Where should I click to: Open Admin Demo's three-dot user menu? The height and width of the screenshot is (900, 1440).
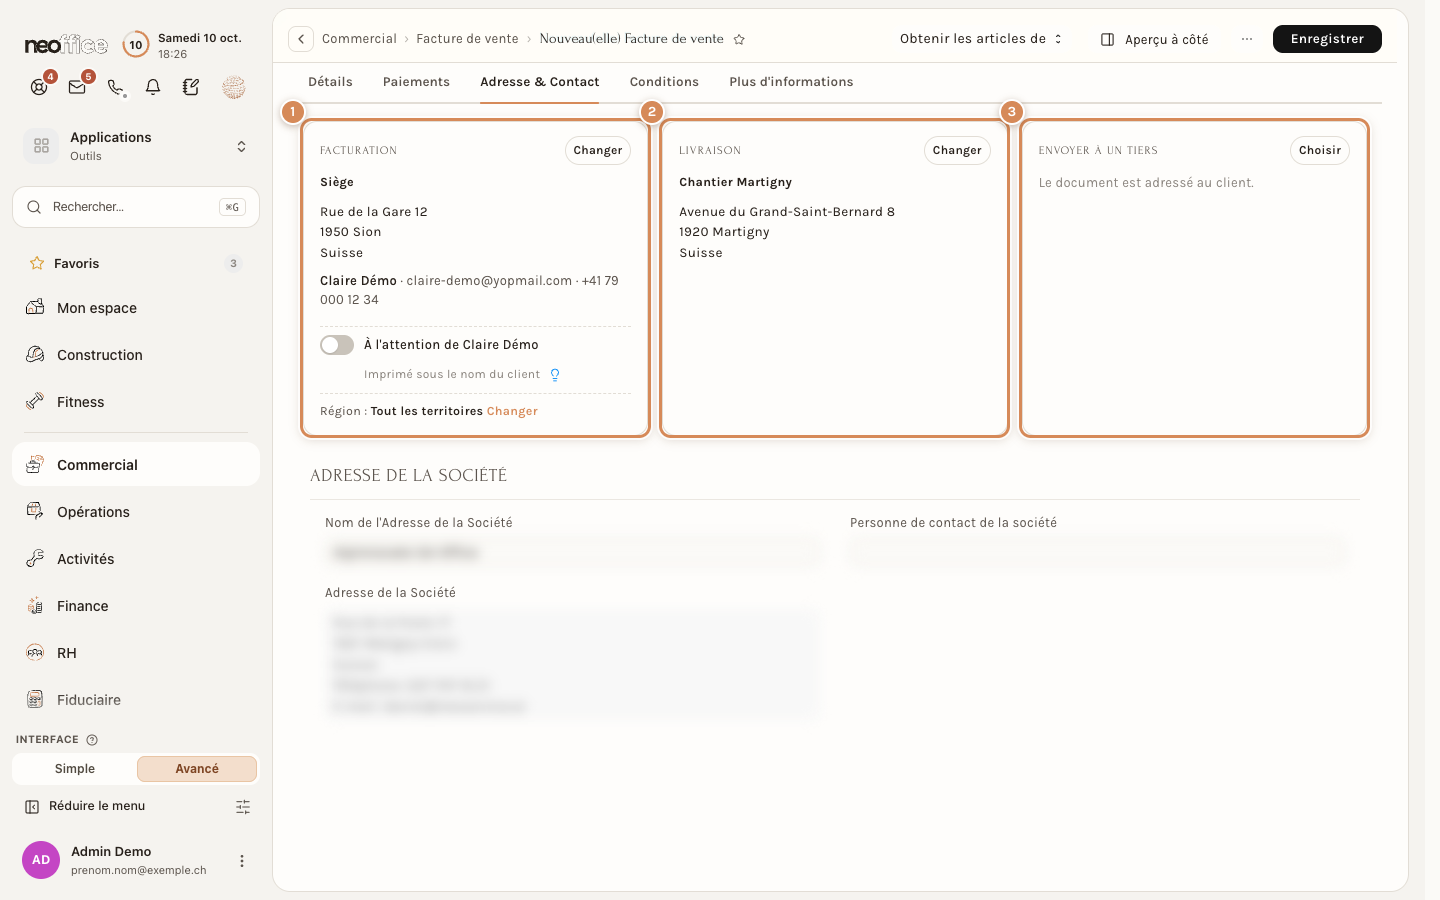pos(241,861)
